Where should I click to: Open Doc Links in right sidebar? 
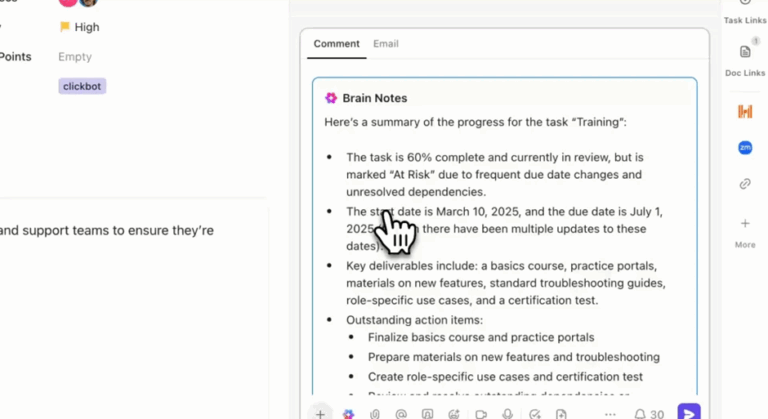pyautogui.click(x=745, y=59)
